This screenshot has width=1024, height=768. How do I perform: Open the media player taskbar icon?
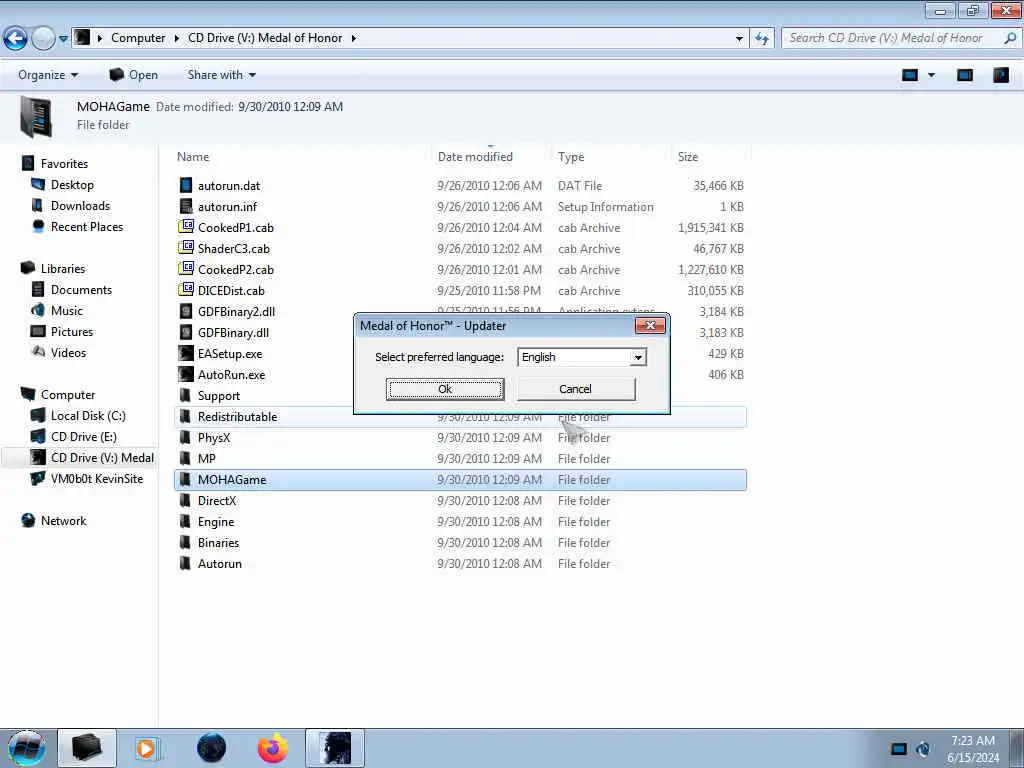(148, 748)
